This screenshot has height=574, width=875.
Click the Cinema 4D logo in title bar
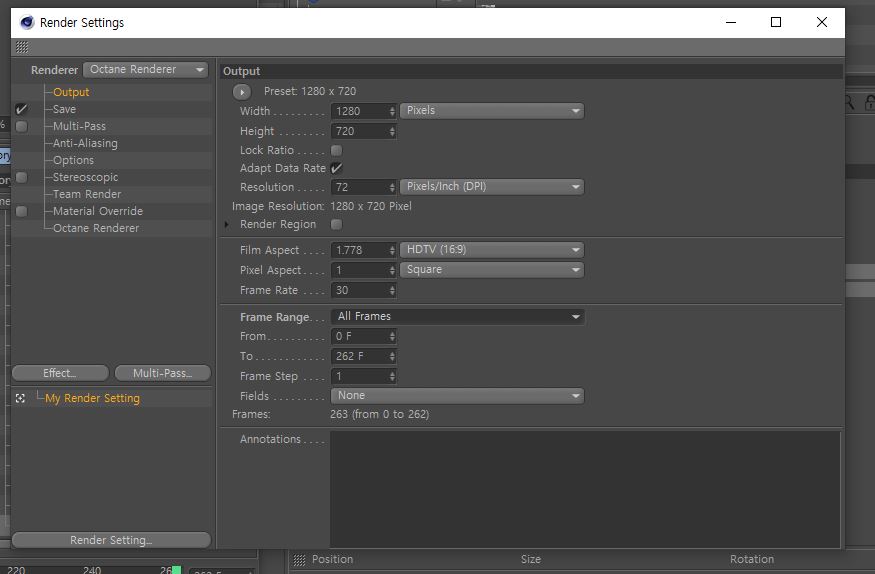[27, 22]
